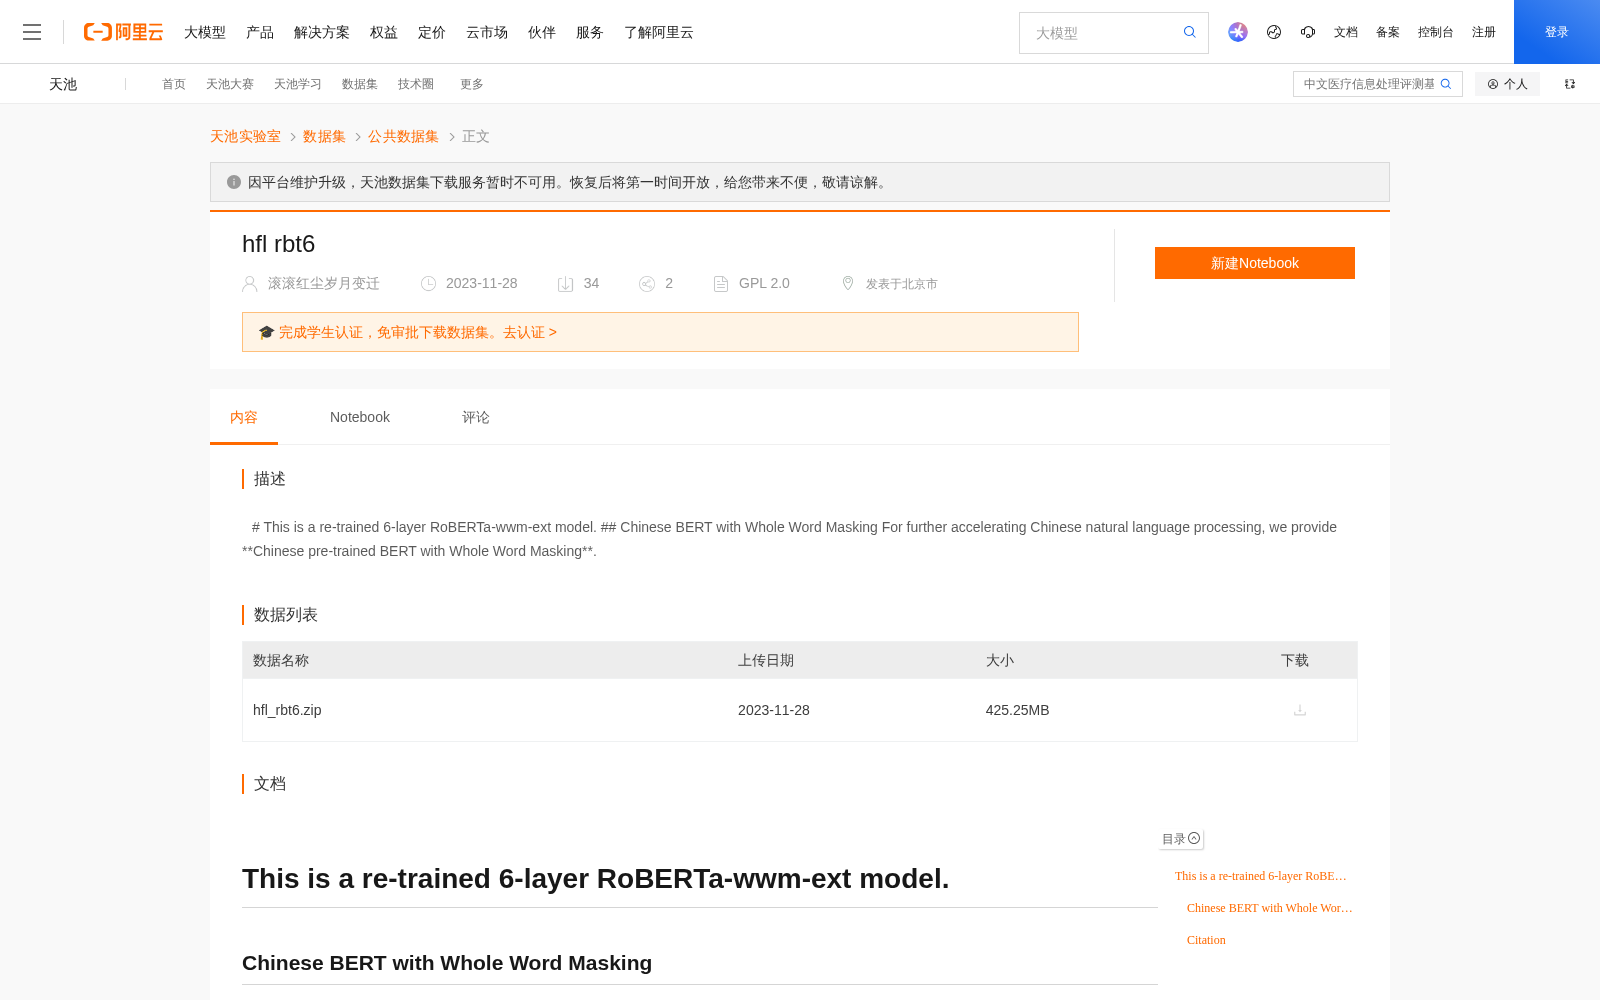Go to Tianchi 首页
1600x1000 pixels.
pos(174,84)
